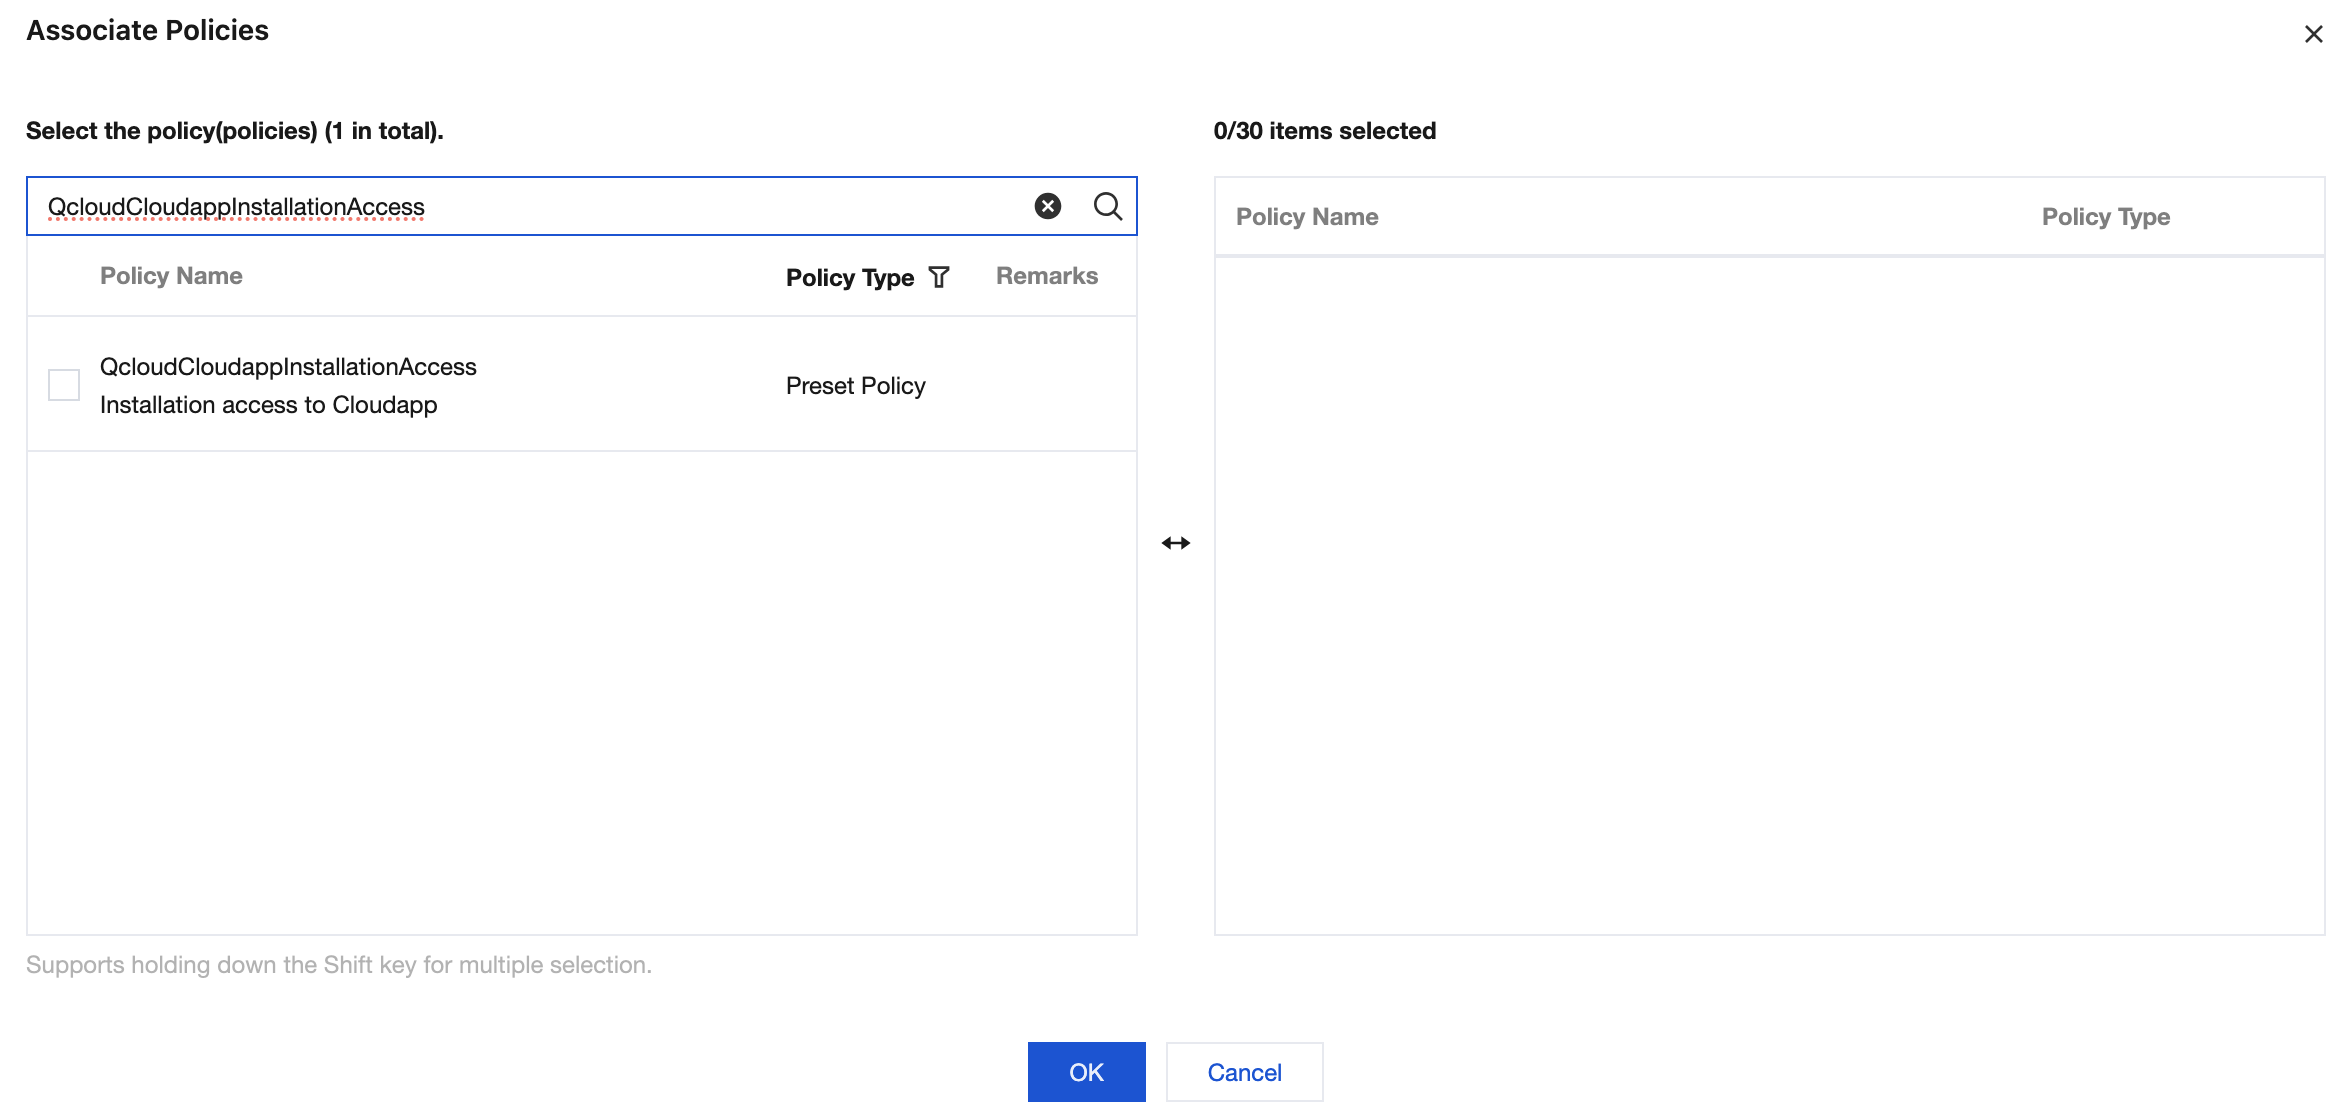Click inside the policy search field
Image resolution: width=2350 pixels, height=1114 pixels.
(x=600, y=207)
